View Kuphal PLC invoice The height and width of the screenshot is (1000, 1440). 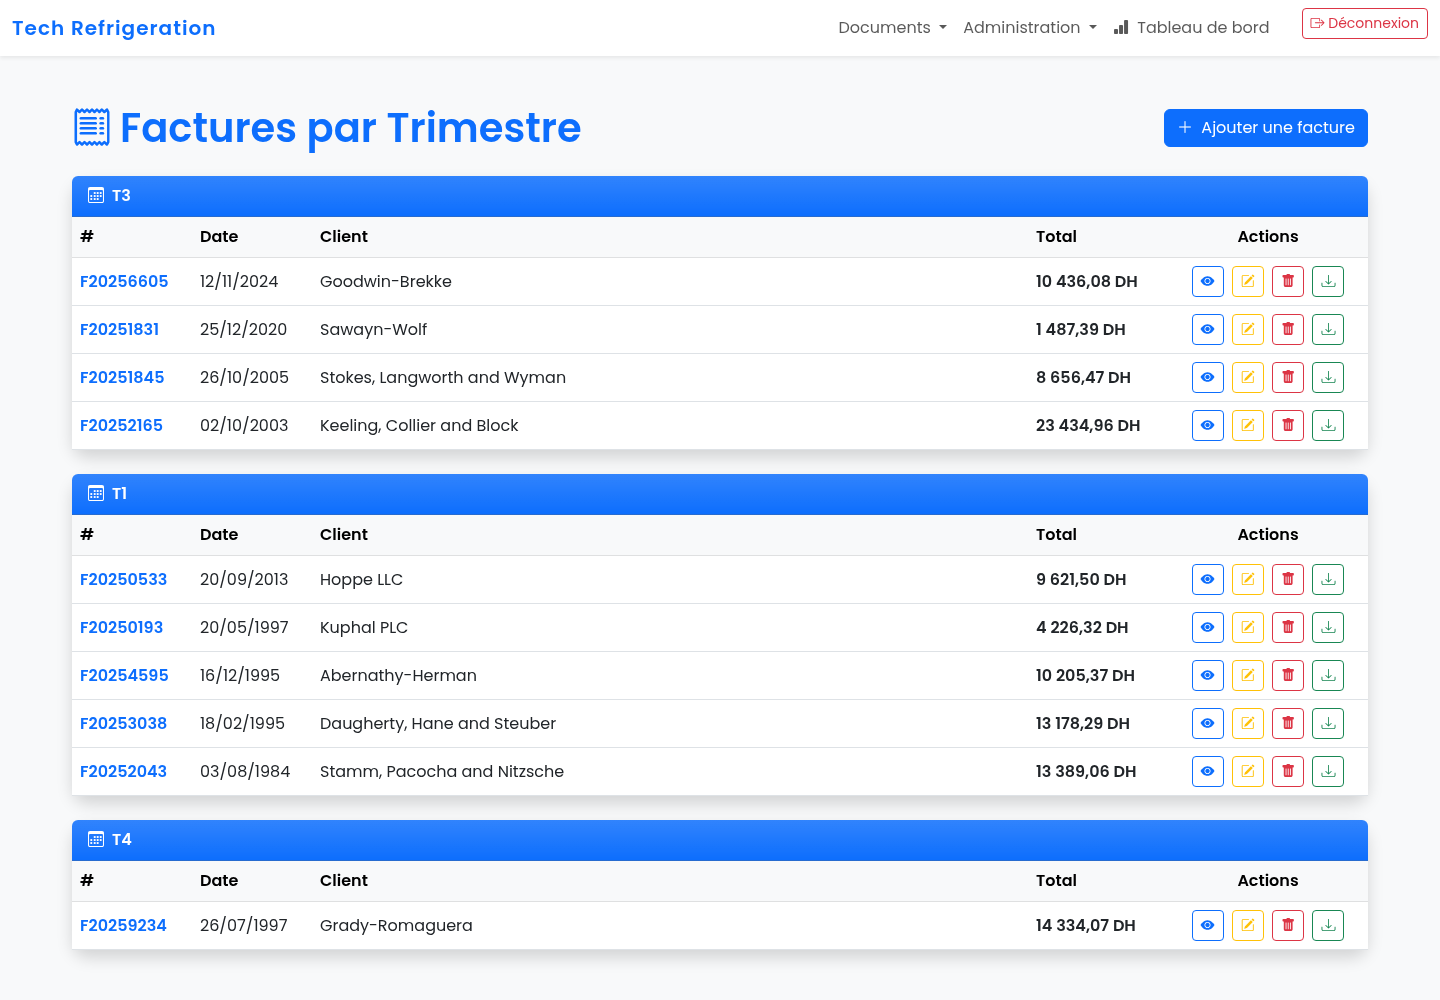[1208, 628]
